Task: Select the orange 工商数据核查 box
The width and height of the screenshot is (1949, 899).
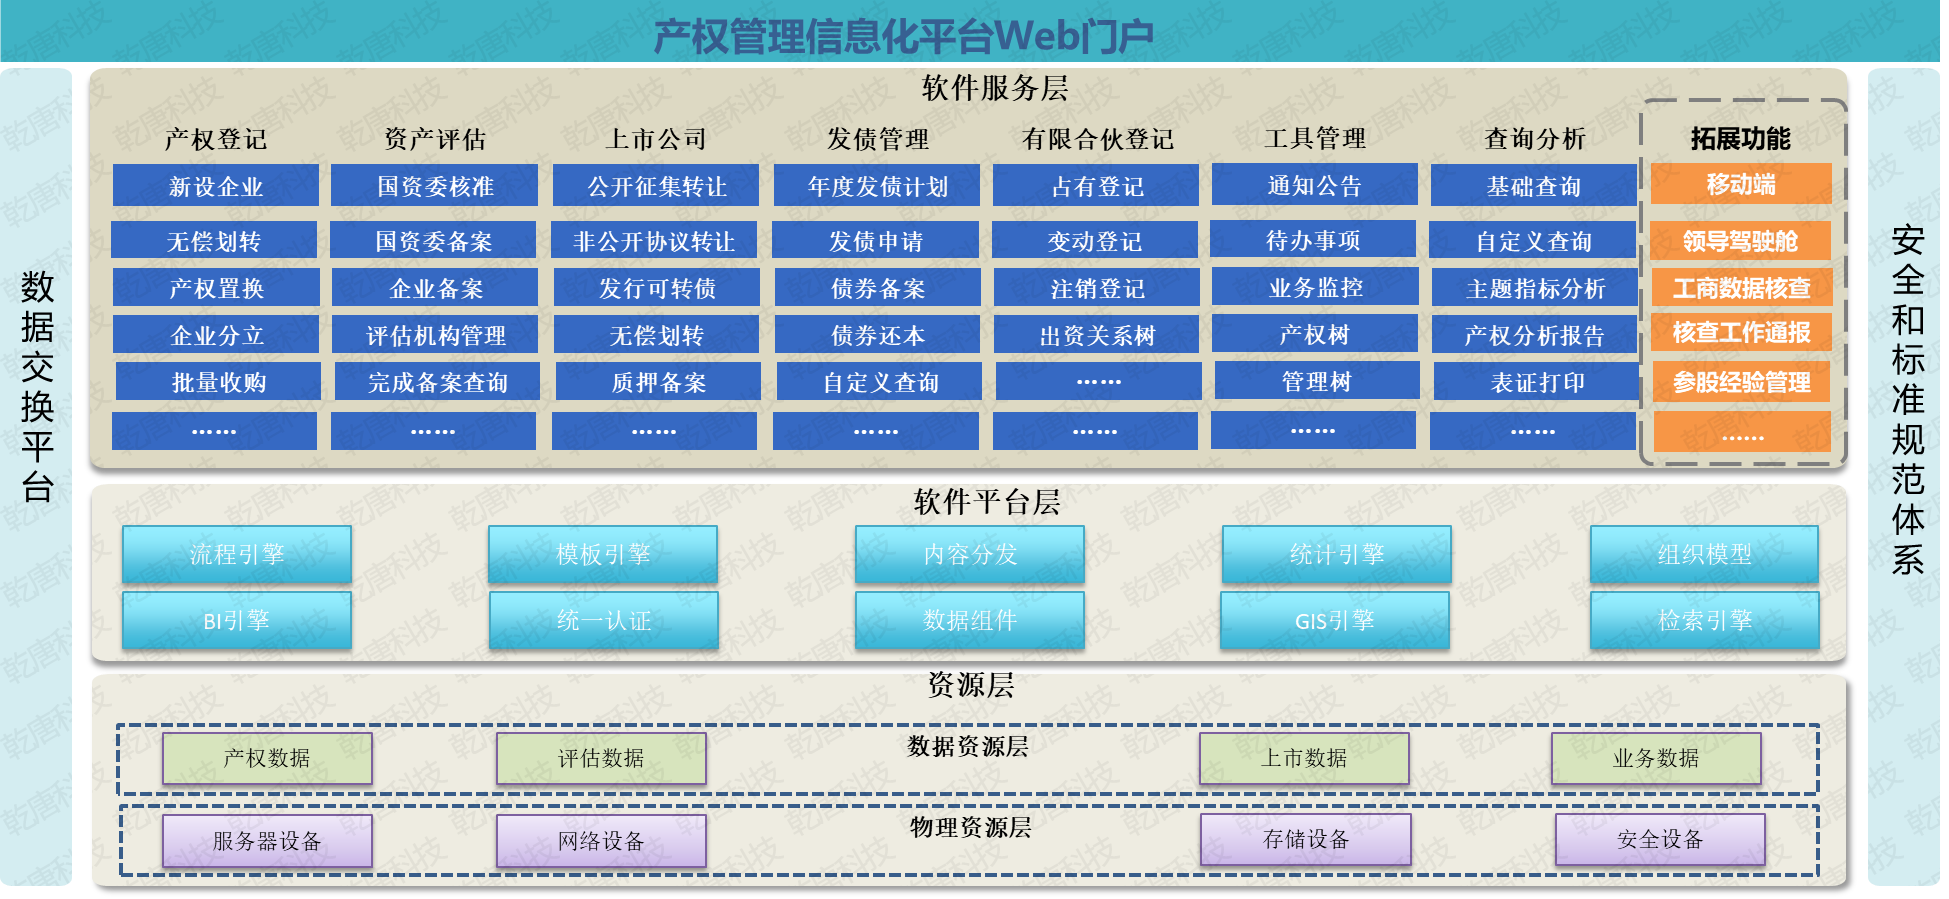Action: click(1742, 288)
